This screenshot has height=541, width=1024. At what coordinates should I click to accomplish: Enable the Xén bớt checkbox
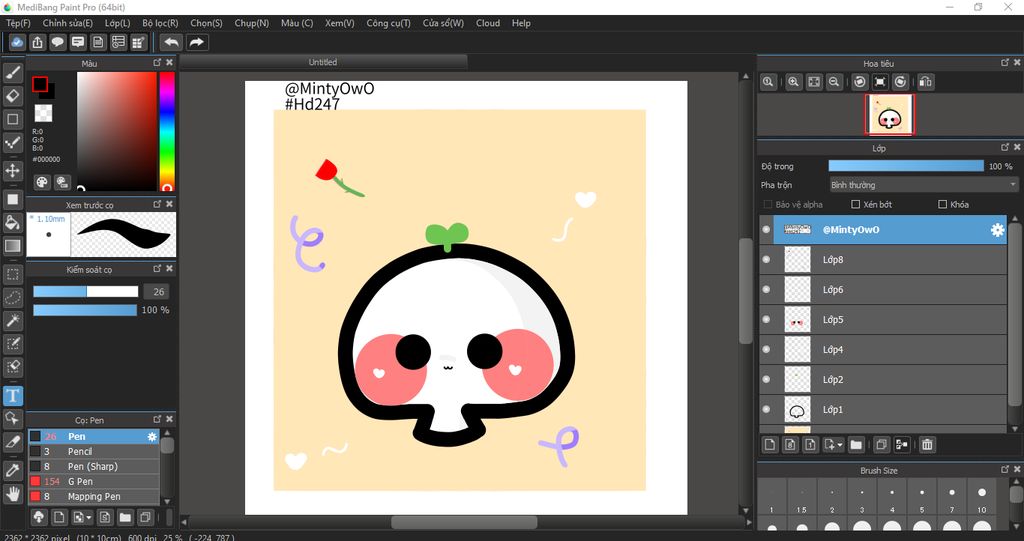pyautogui.click(x=856, y=205)
